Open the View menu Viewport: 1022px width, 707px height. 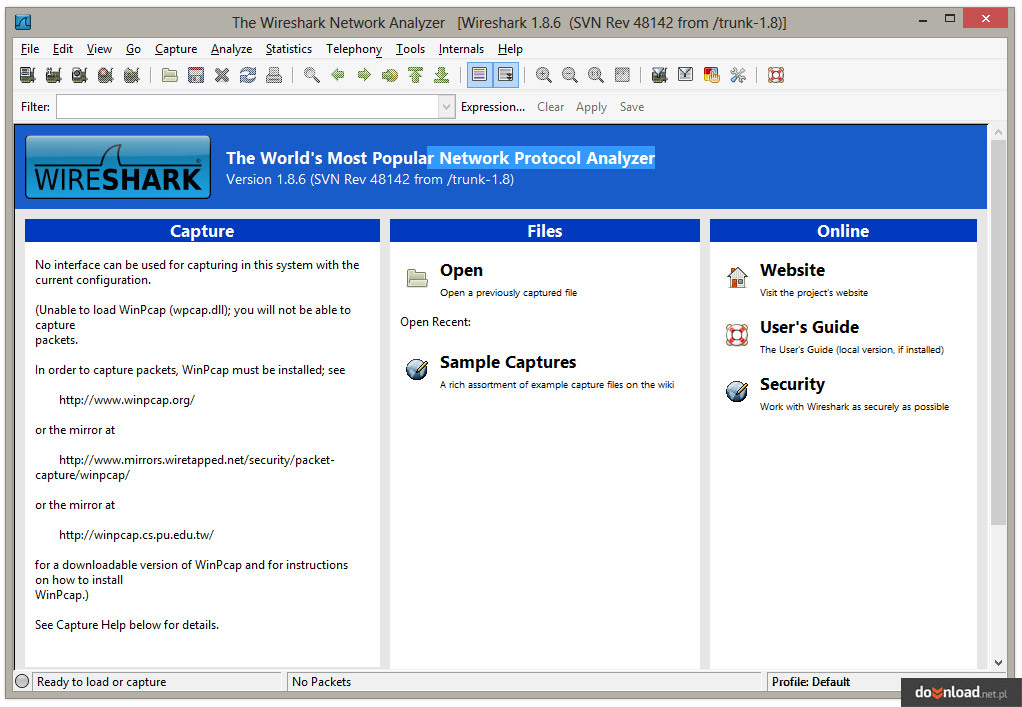pos(99,49)
